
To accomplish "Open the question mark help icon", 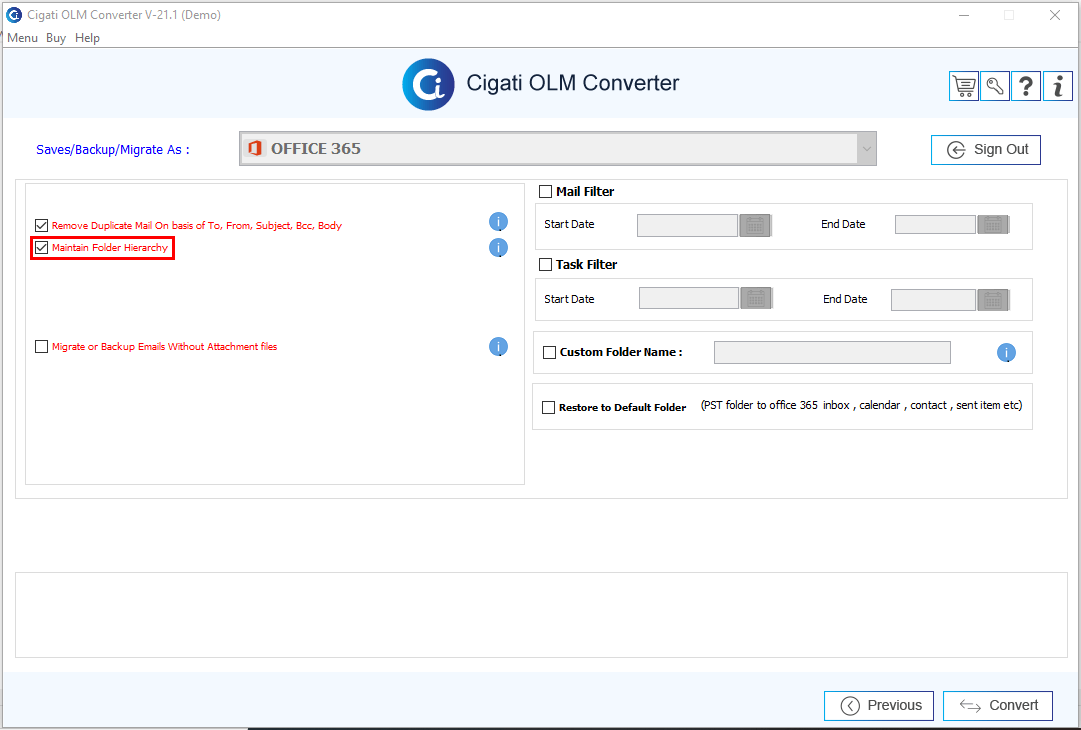I will (x=1026, y=86).
